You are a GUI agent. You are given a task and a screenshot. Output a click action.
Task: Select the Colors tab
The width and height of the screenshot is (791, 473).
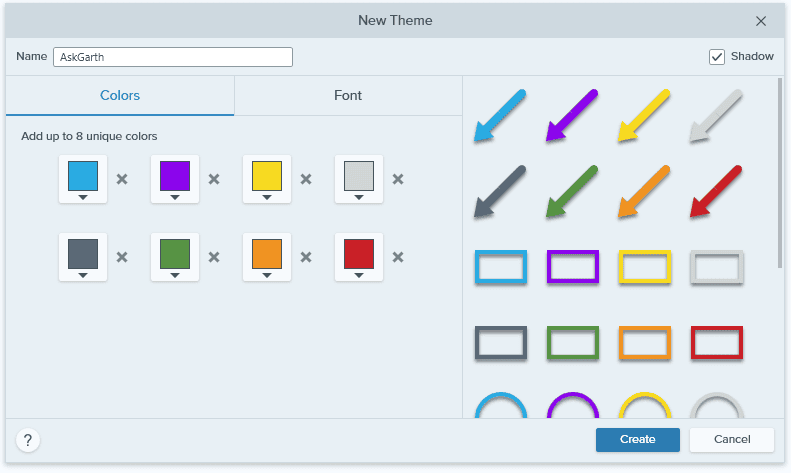(x=120, y=95)
